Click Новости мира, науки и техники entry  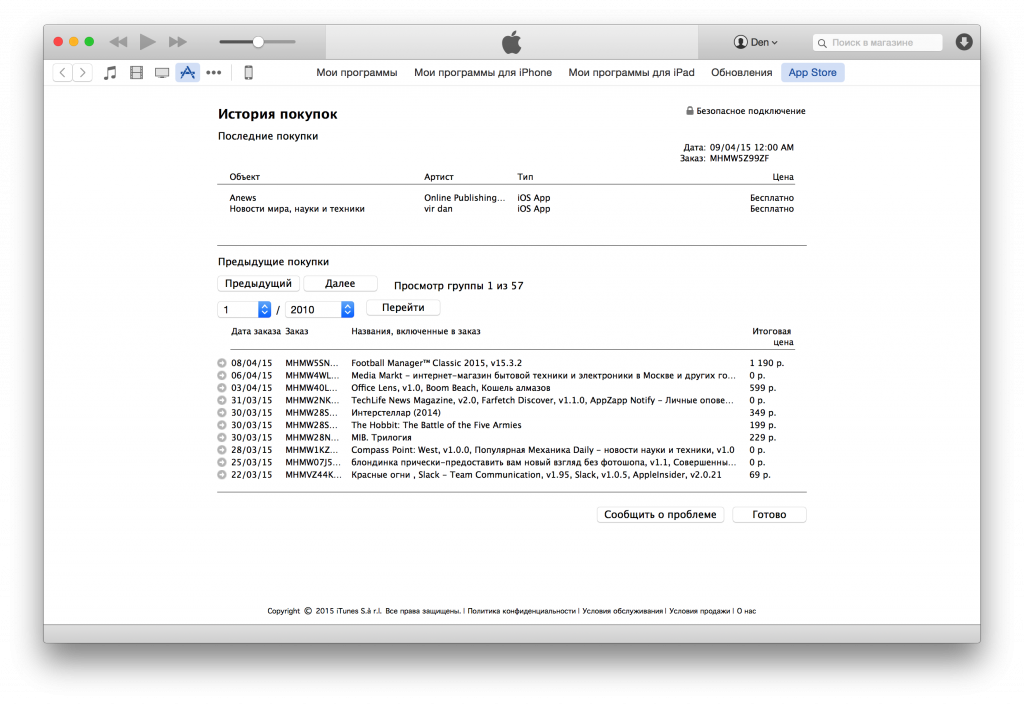(297, 209)
